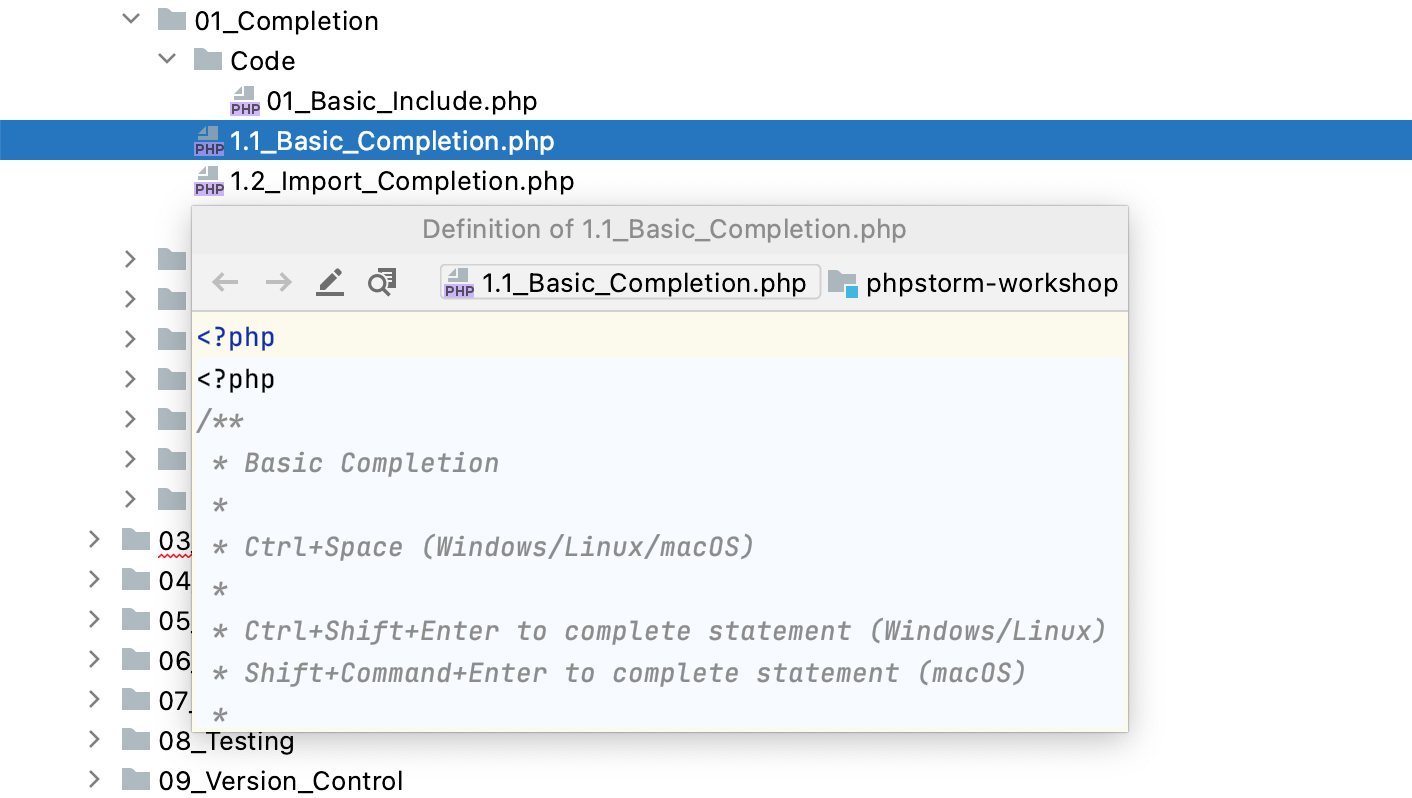Expand the folder starting with 04
Screen dimensions: 1412x798
(94, 580)
